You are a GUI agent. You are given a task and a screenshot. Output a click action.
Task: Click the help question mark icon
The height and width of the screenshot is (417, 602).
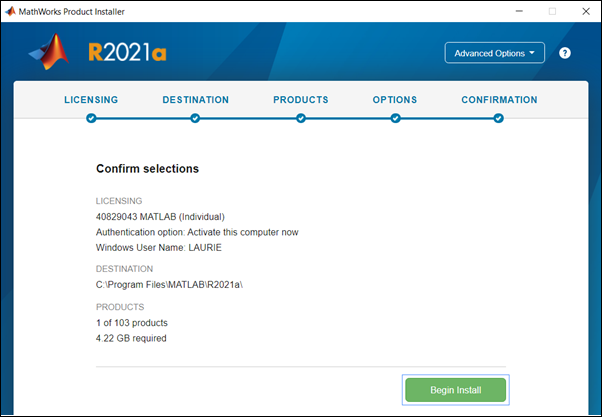(x=564, y=53)
